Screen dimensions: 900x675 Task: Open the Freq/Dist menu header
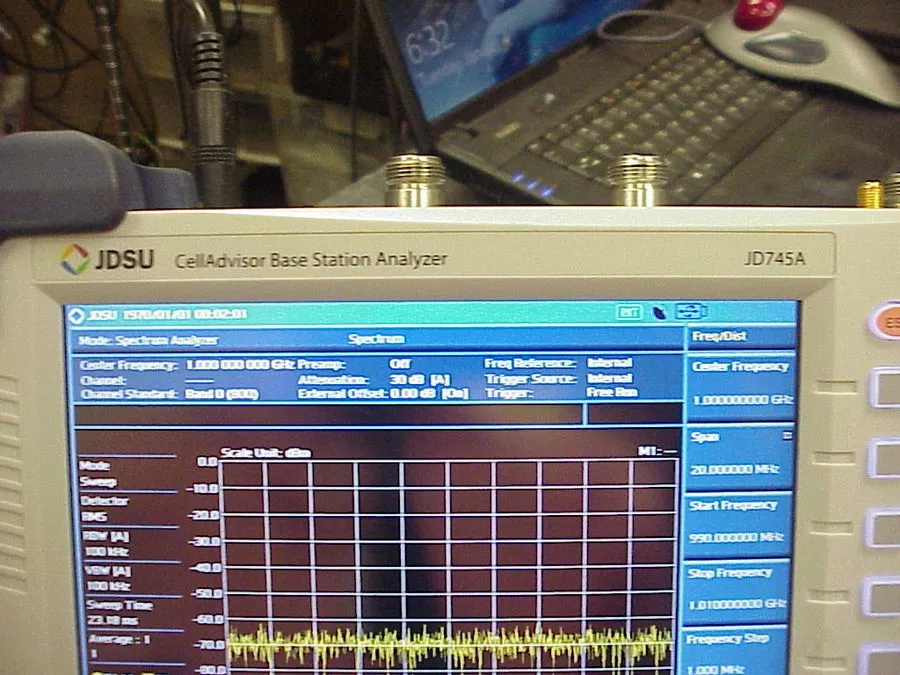(x=740, y=336)
